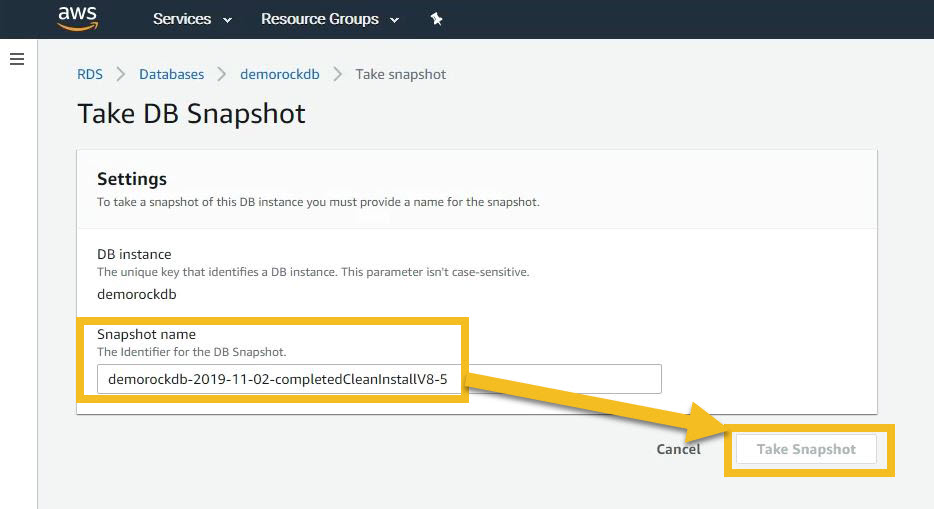Click the pin shortcuts icon in header
The height and width of the screenshot is (509, 934).
(437, 19)
